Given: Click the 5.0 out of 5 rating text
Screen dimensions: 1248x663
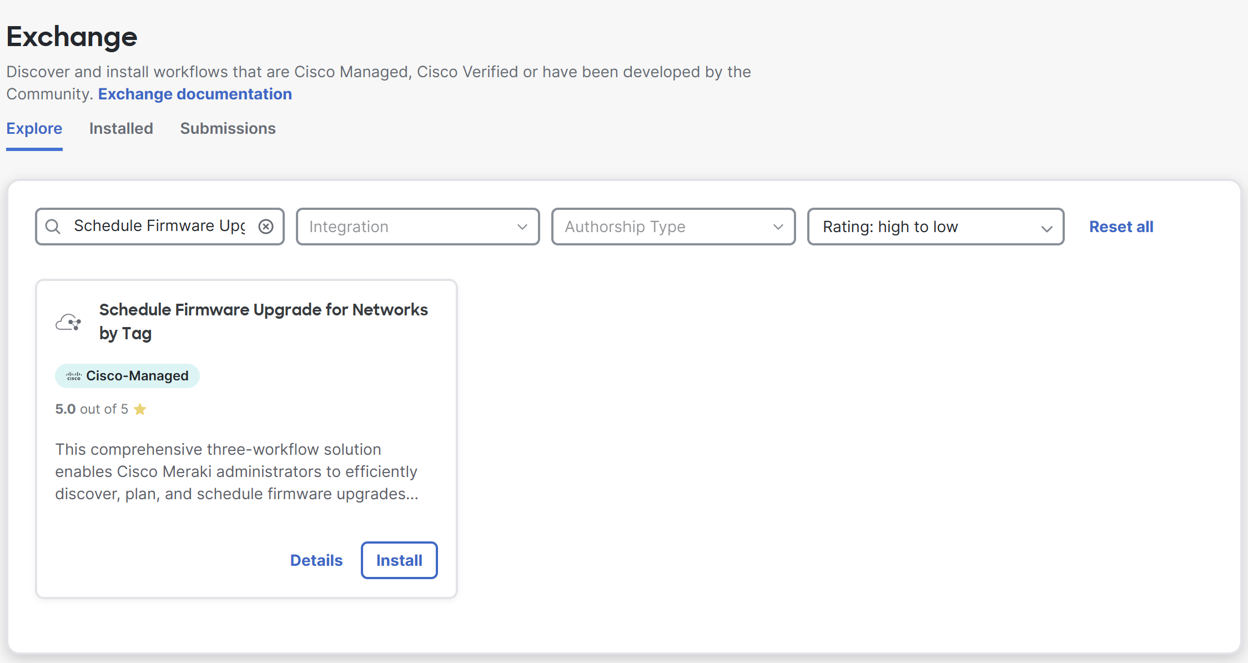Looking at the screenshot, I should tap(92, 409).
